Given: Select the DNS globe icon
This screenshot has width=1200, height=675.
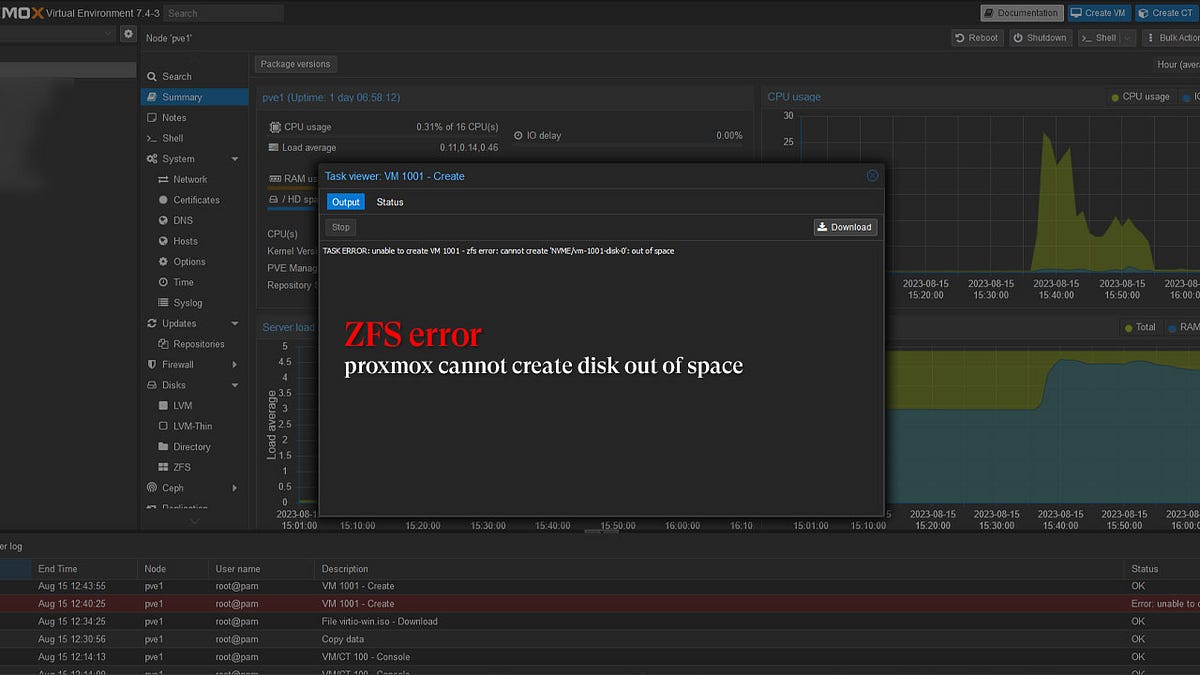Looking at the screenshot, I should pos(164,221).
